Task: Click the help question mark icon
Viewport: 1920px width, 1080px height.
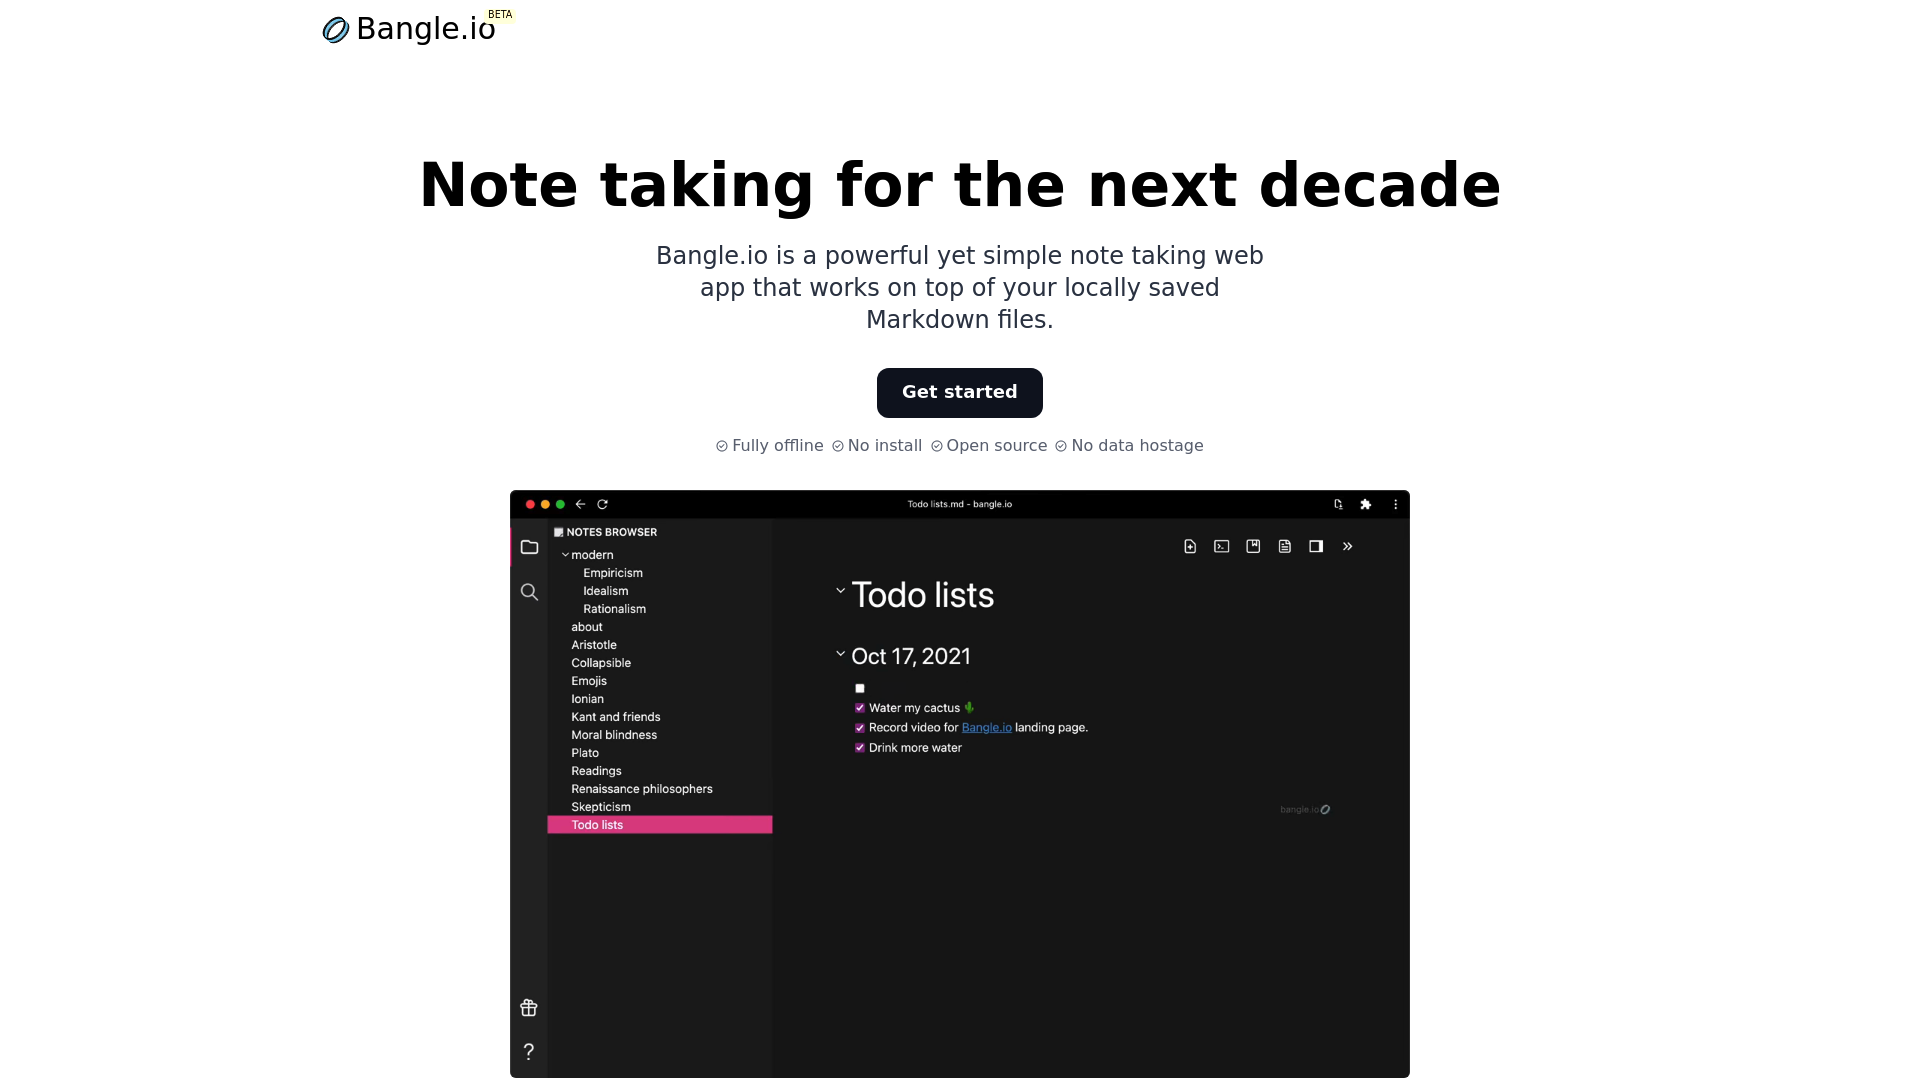Action: tap(529, 1051)
